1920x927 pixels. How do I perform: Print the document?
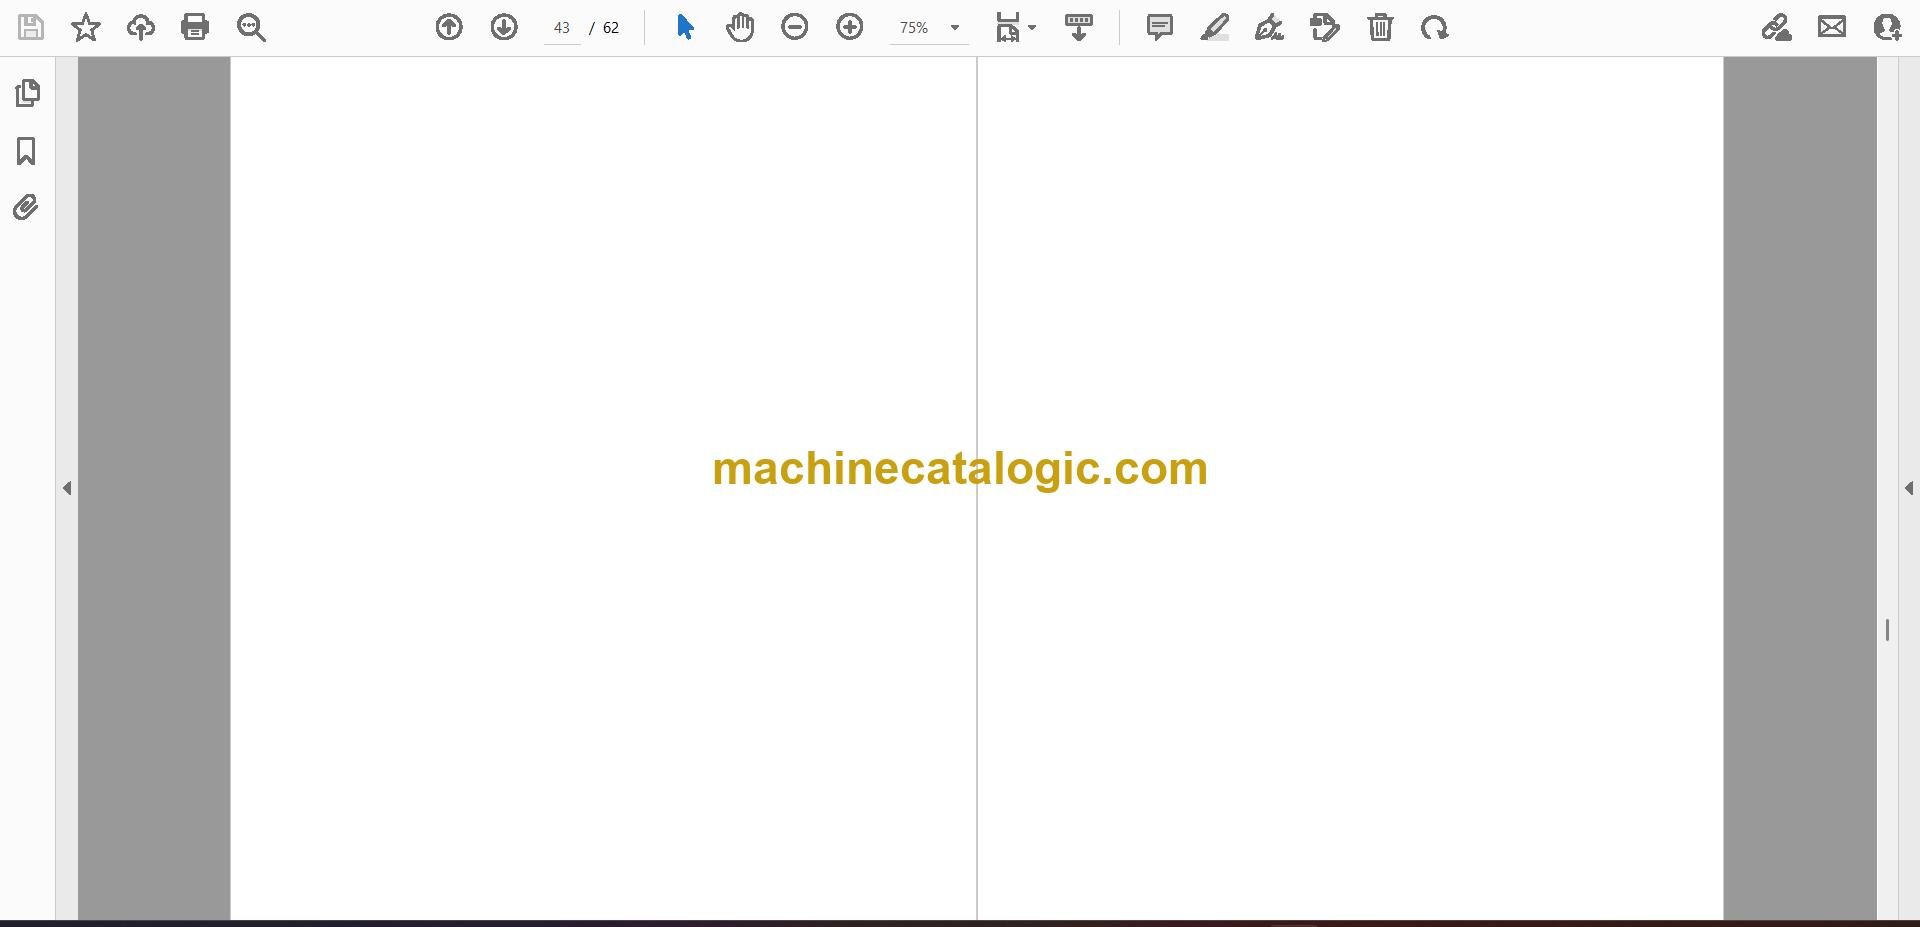click(x=195, y=27)
